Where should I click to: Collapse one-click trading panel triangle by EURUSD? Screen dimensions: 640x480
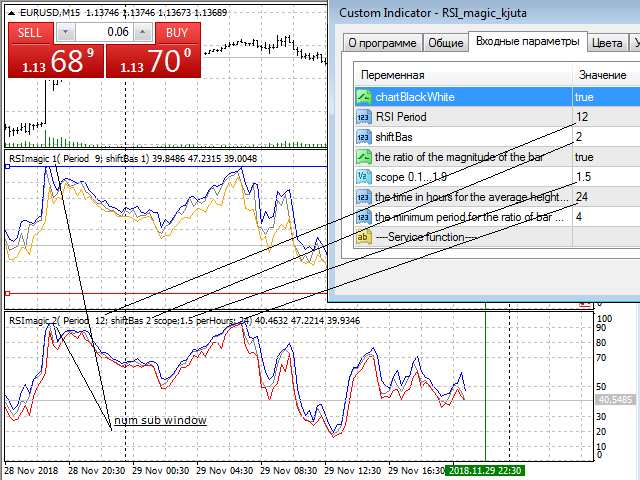(11, 11)
